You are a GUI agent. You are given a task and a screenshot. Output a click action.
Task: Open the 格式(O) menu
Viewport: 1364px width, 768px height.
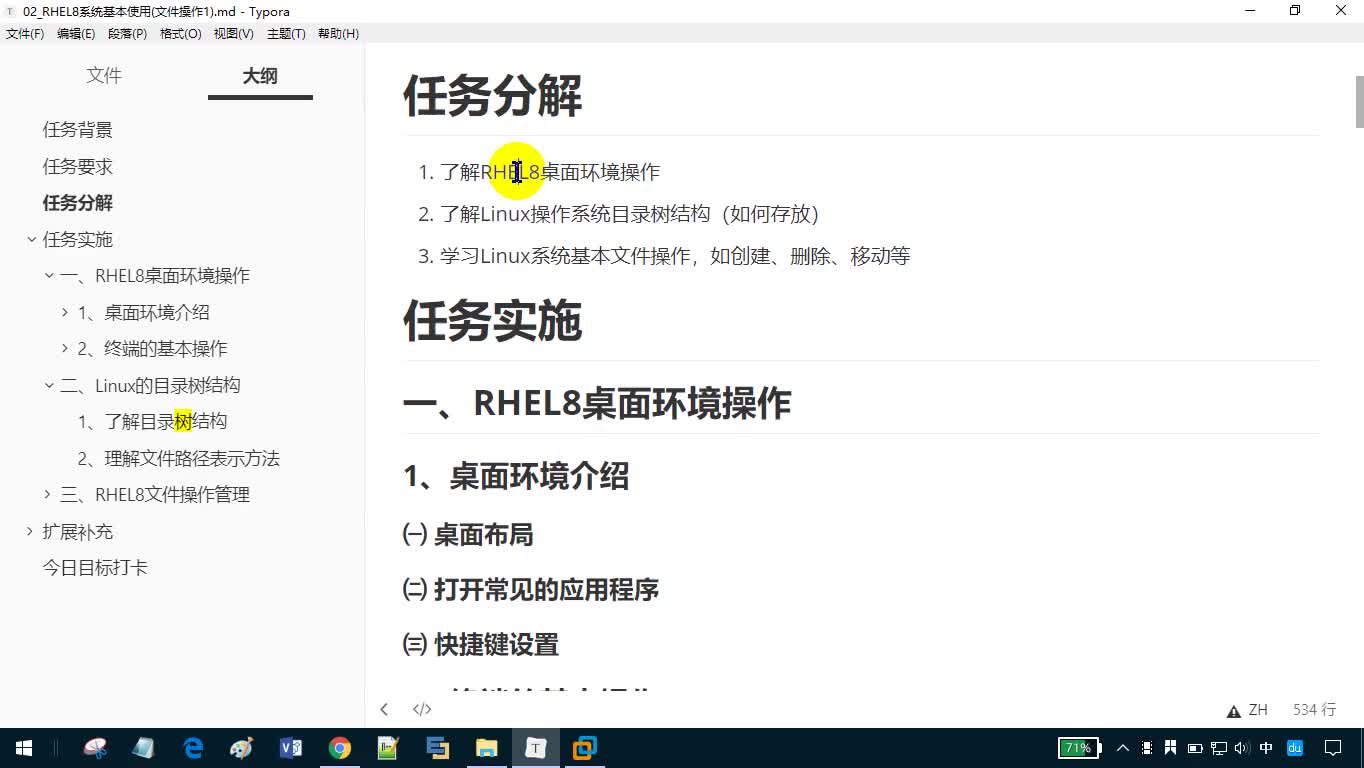[x=180, y=34]
